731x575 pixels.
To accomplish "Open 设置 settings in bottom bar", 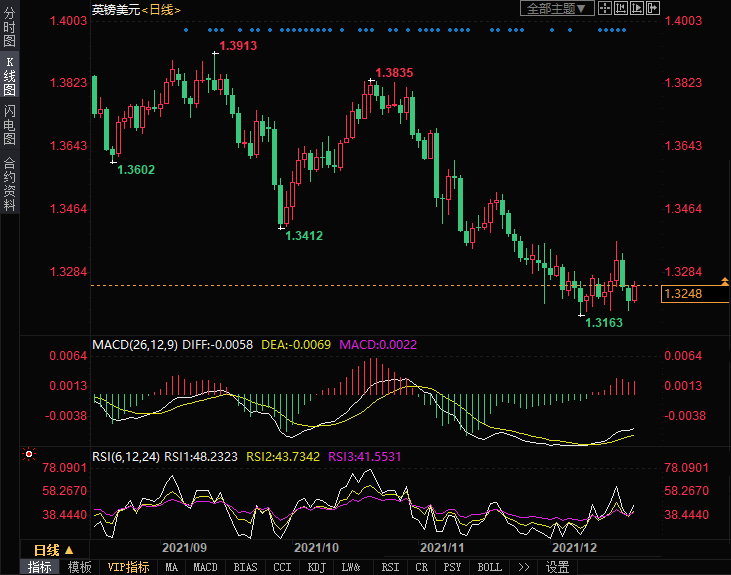I will click(x=557, y=567).
